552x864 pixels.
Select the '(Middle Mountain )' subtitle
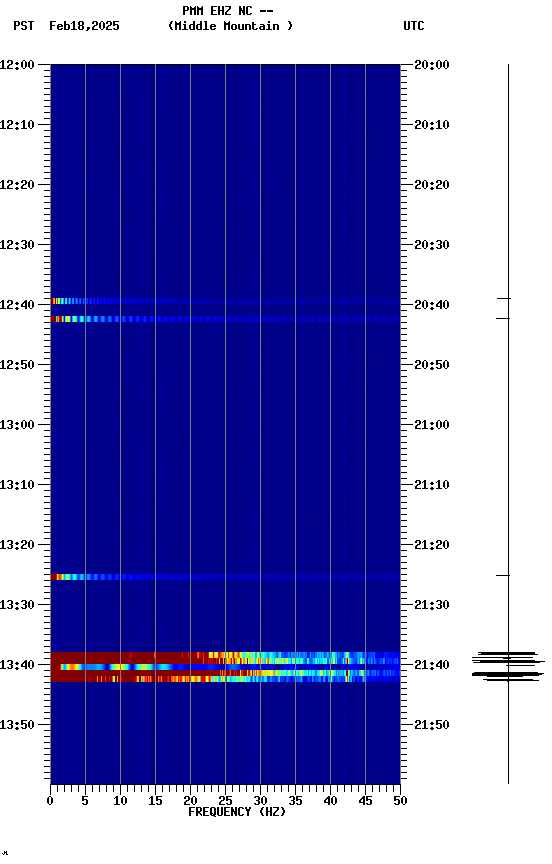(230, 26)
